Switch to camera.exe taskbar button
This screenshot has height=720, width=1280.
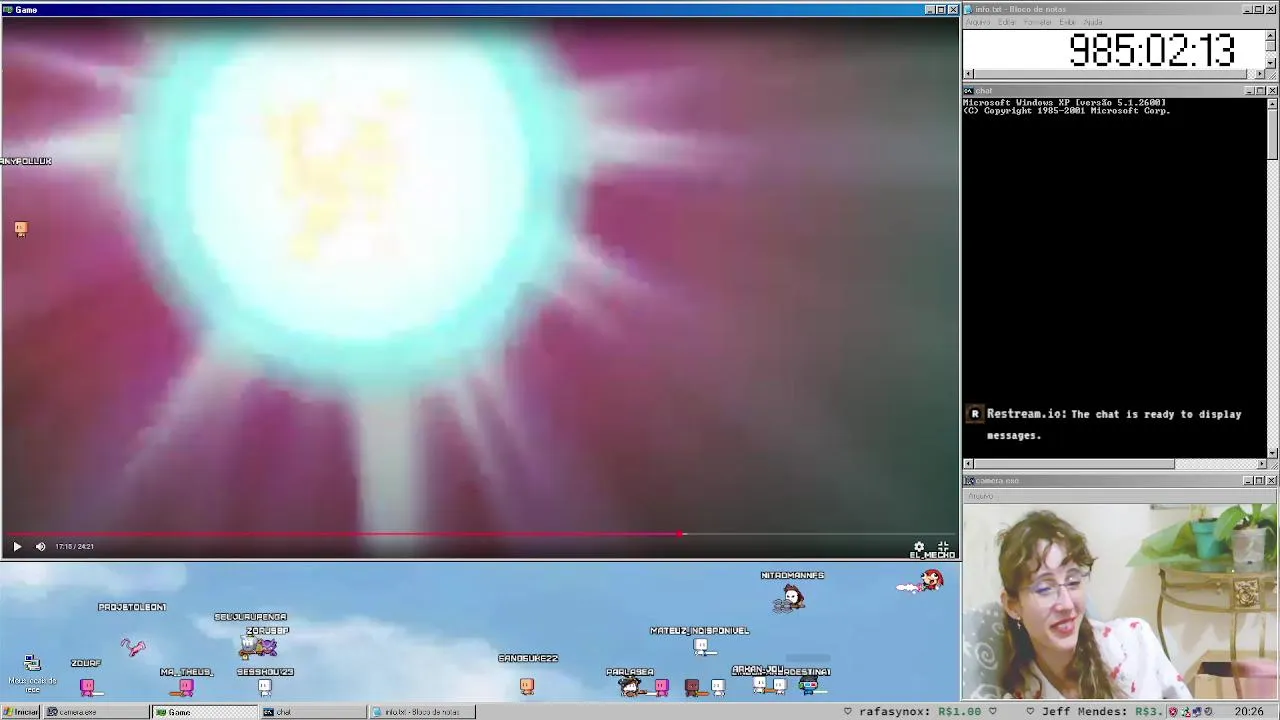96,712
